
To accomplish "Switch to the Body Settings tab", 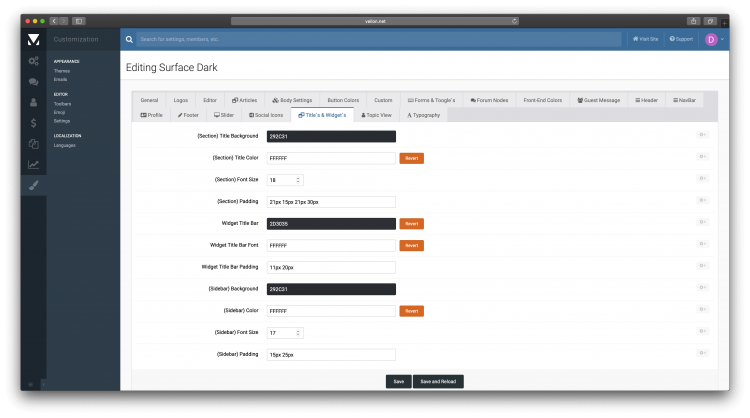I will pos(292,100).
